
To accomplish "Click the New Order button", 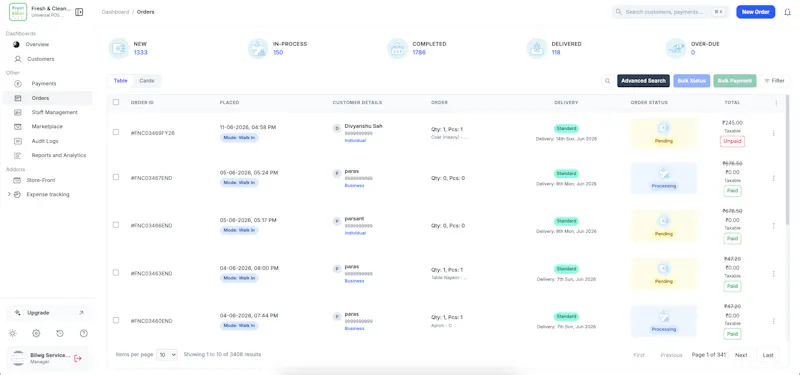I will coord(756,12).
